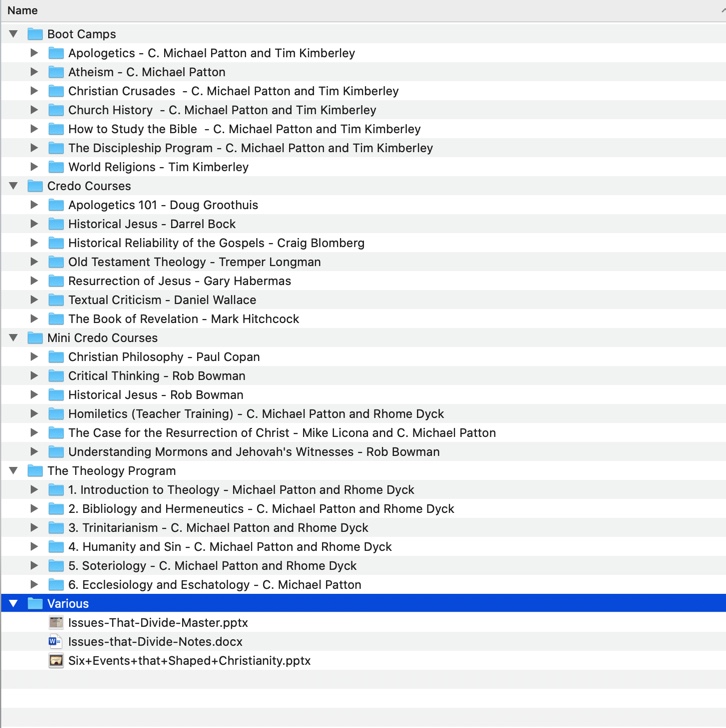Screen dimensions: 726x728
Task: Expand Historical Jesus - Darrel Bock folder
Action: tap(34, 224)
